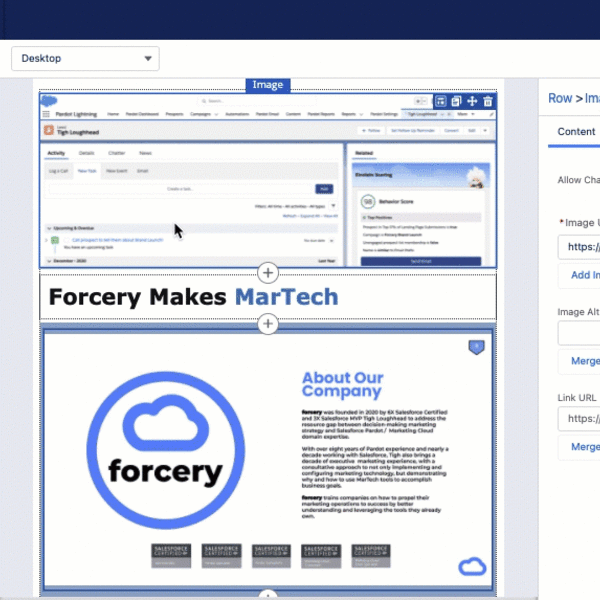Click plus button below the Pardot screenshot image

click(x=268, y=273)
